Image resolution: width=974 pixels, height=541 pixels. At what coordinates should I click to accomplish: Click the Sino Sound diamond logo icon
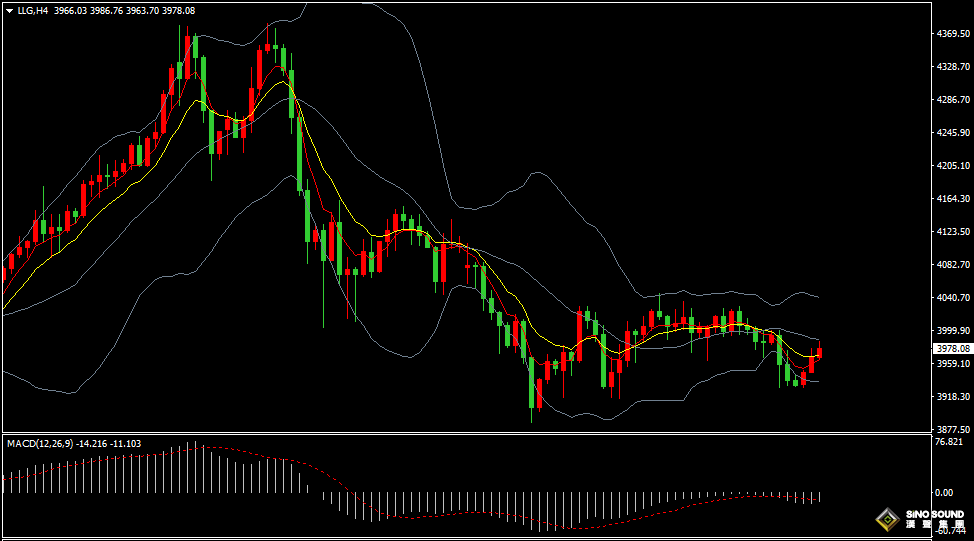(886, 518)
